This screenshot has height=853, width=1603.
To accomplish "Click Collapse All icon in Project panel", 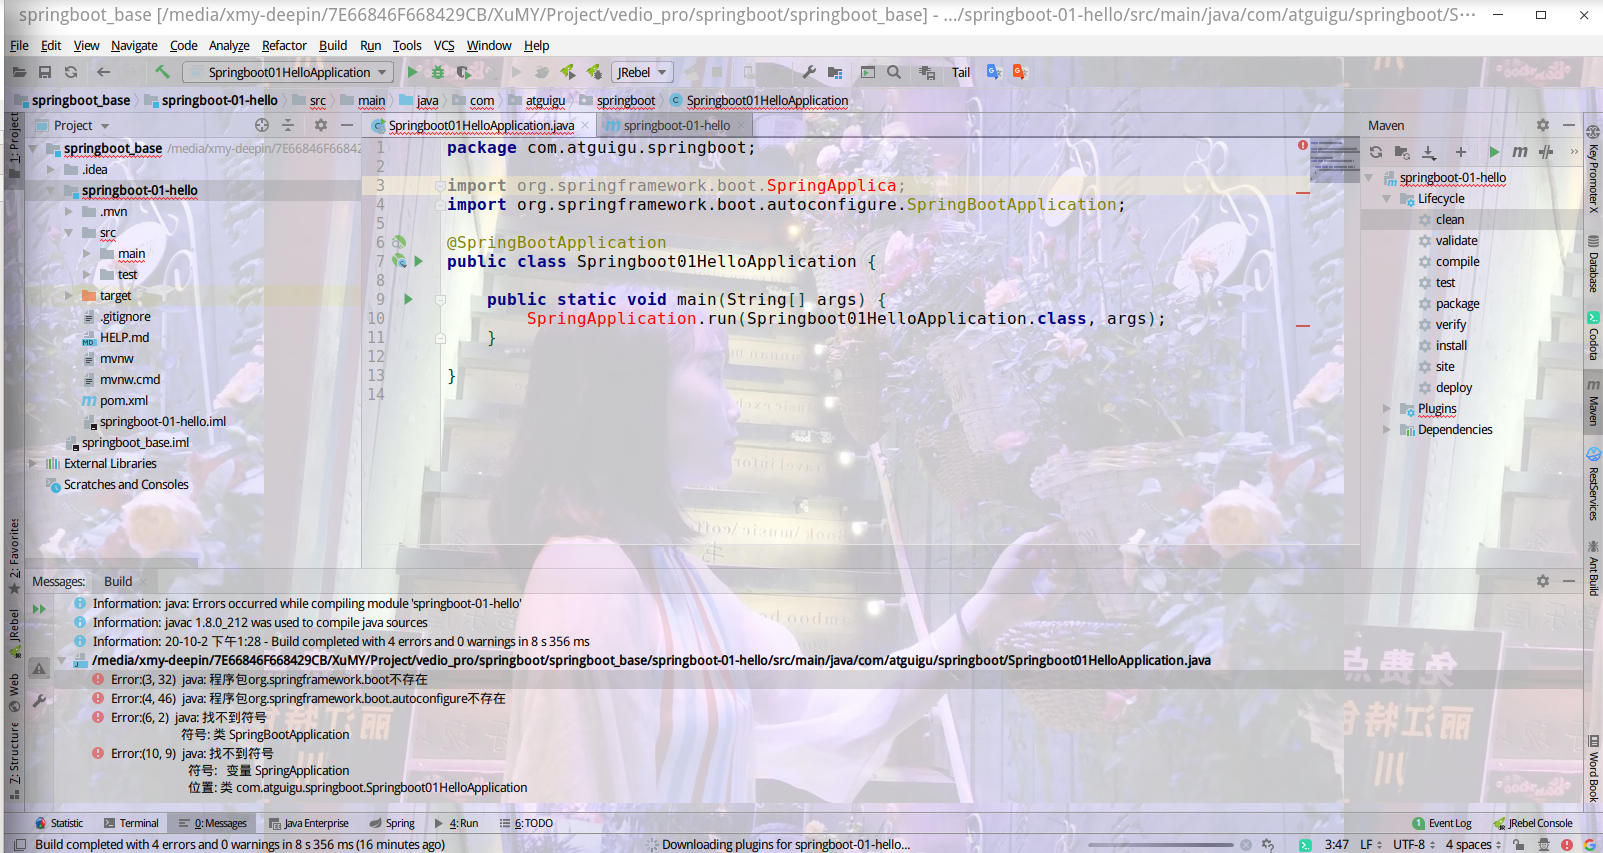I will (x=288, y=125).
